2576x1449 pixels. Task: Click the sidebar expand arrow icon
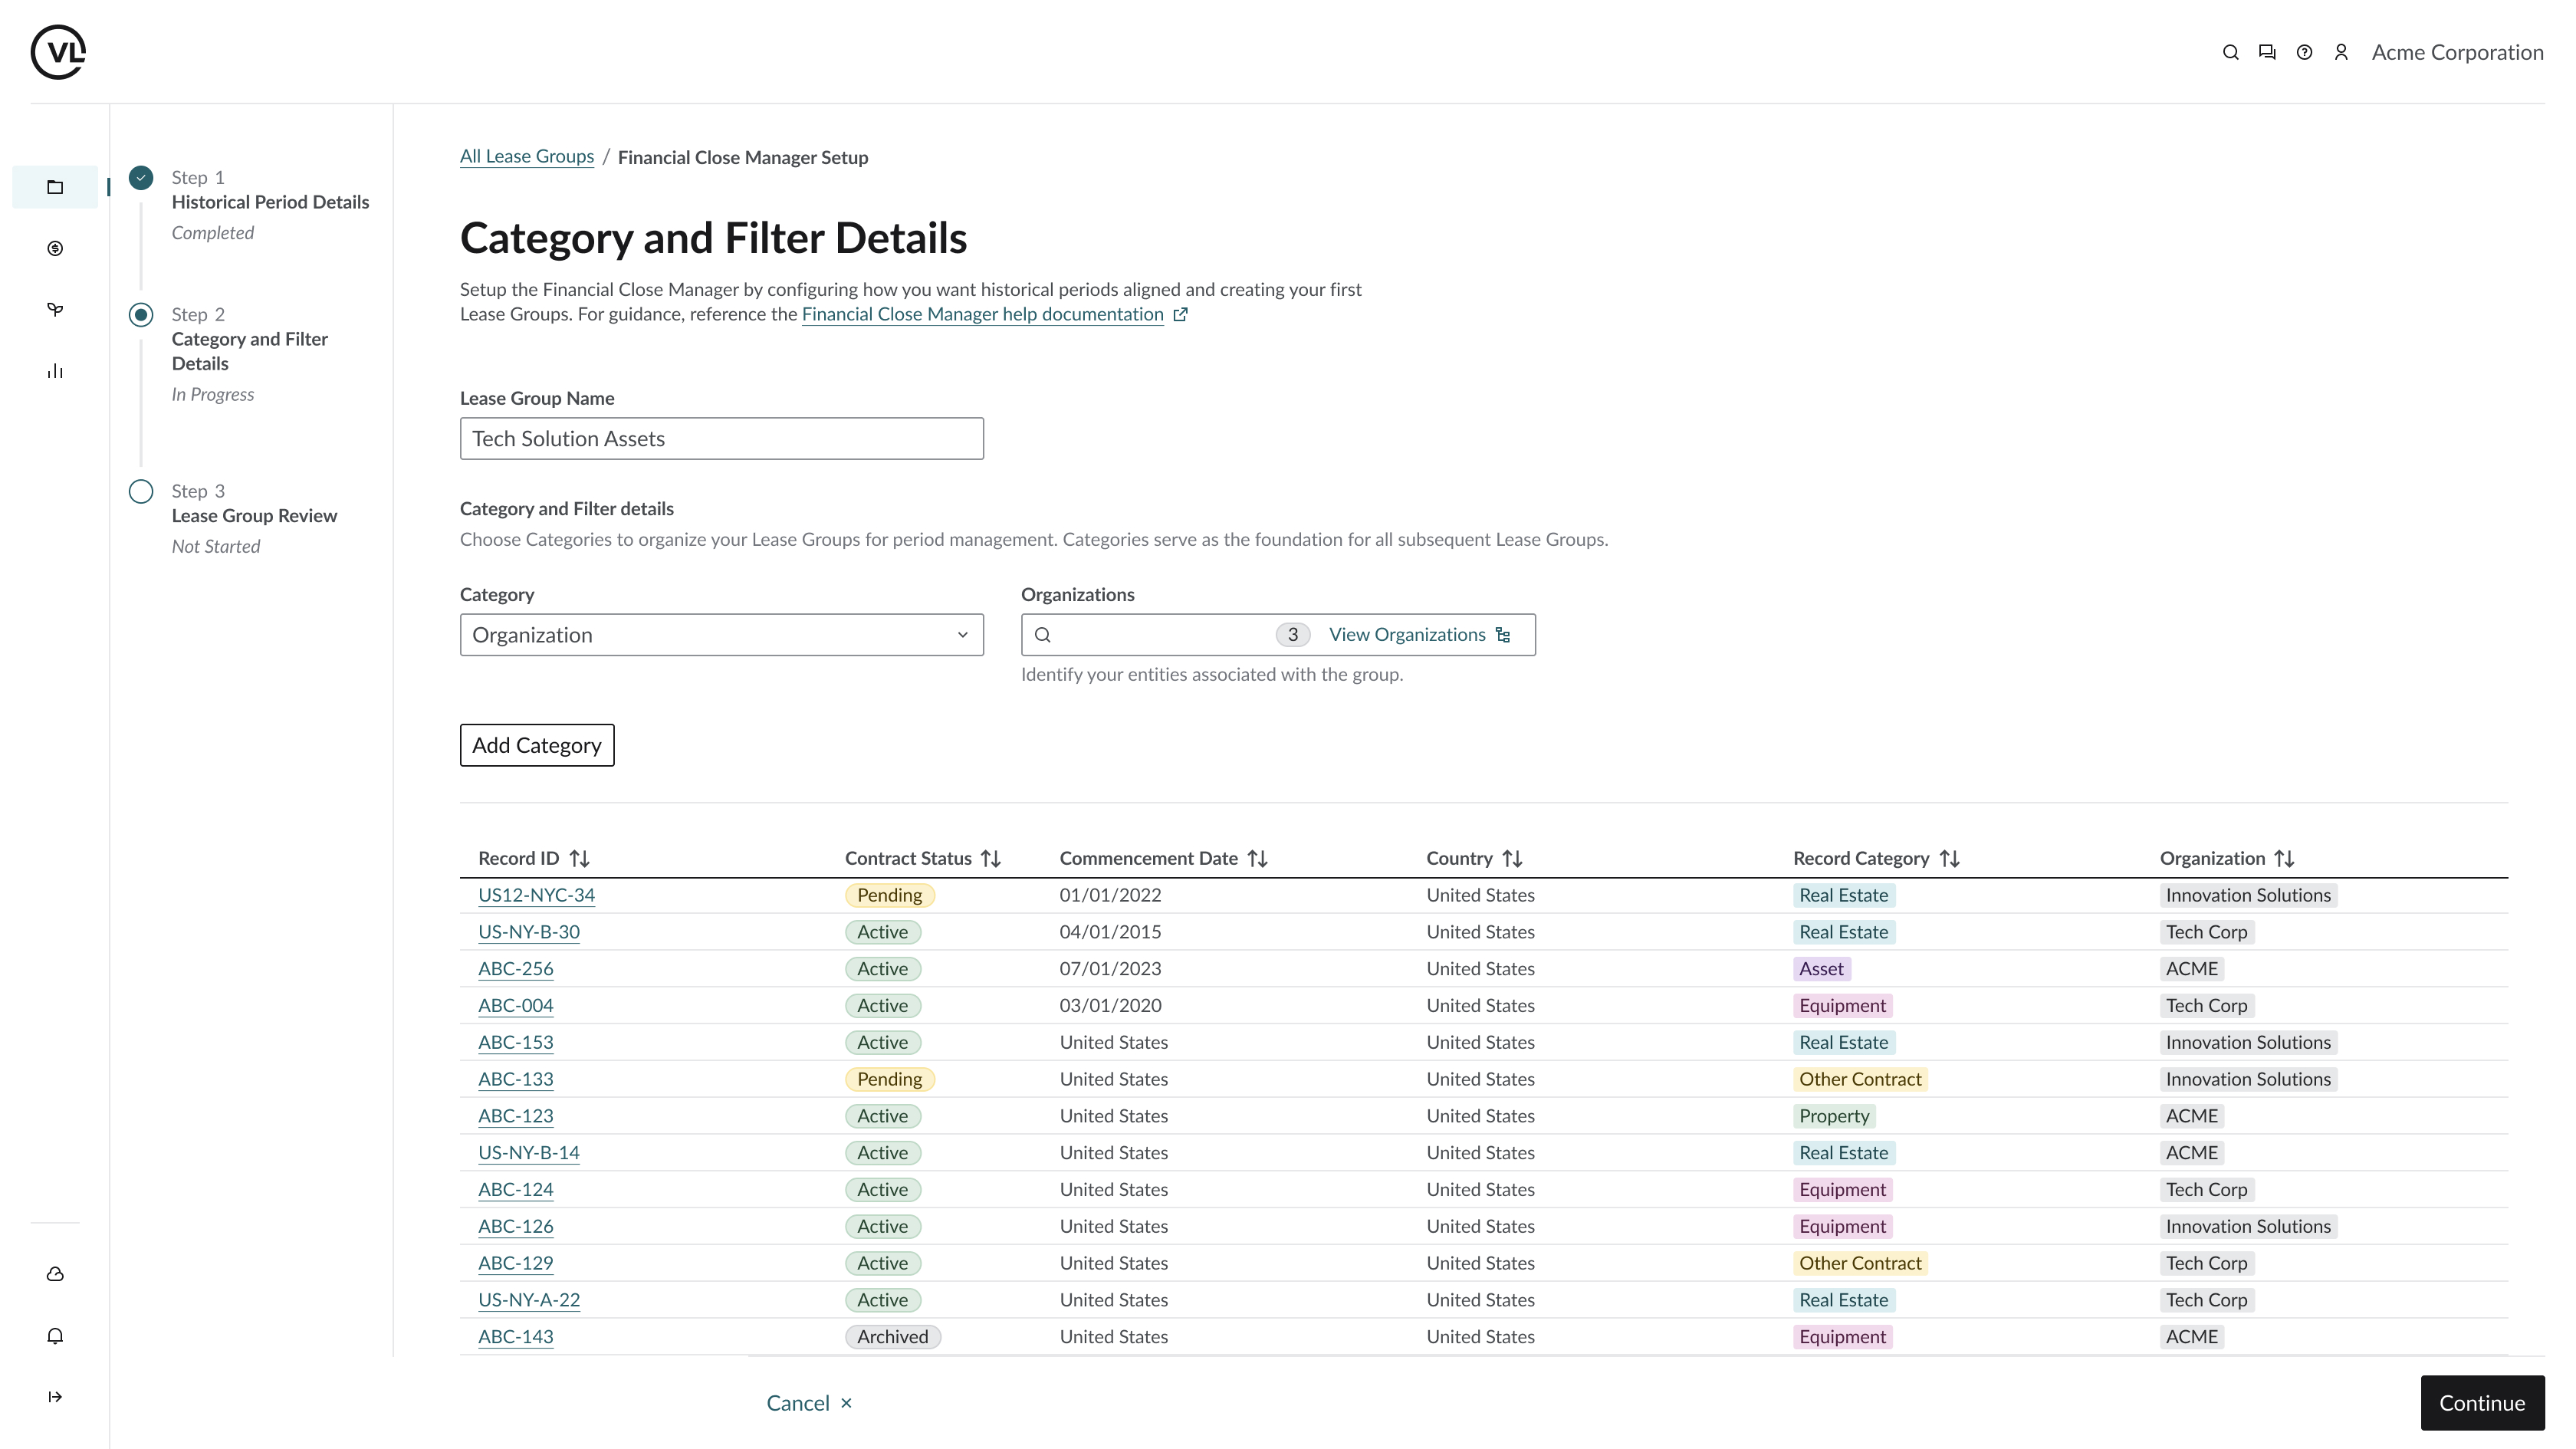[x=55, y=1397]
